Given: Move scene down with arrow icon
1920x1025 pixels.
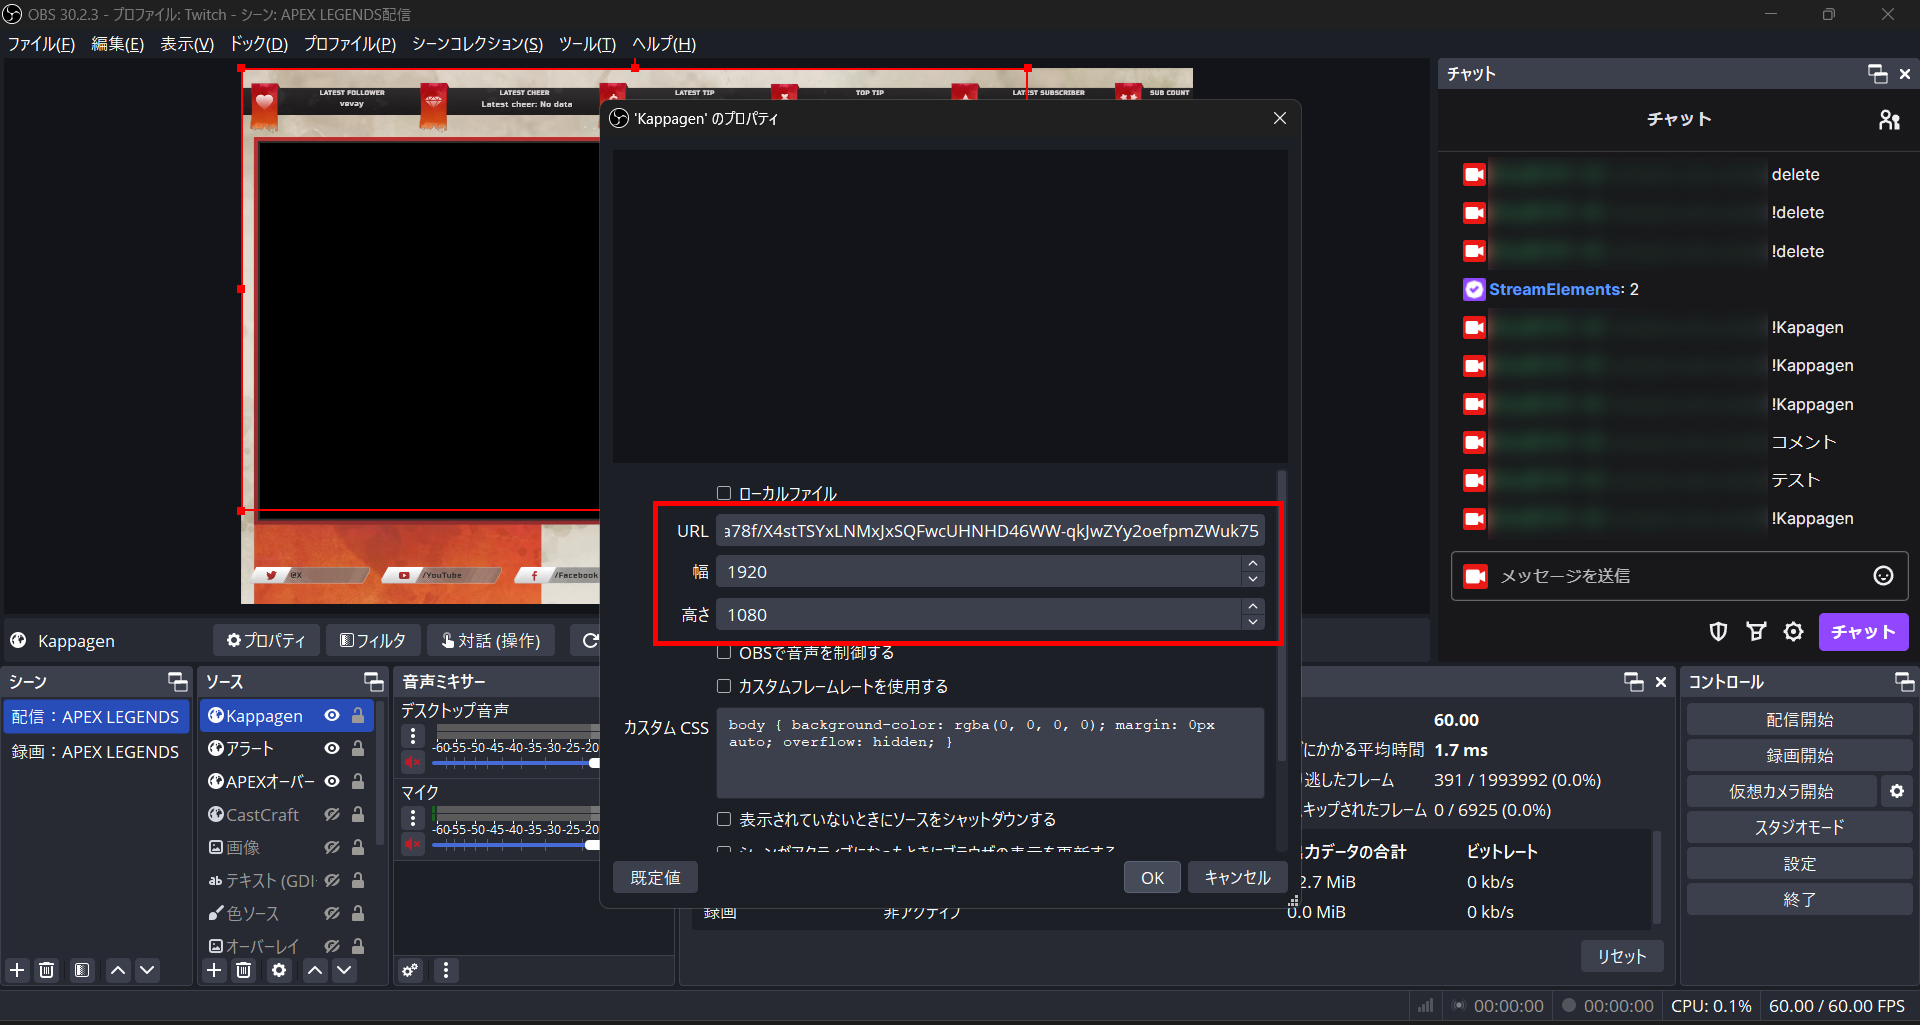Looking at the screenshot, I should 147,970.
